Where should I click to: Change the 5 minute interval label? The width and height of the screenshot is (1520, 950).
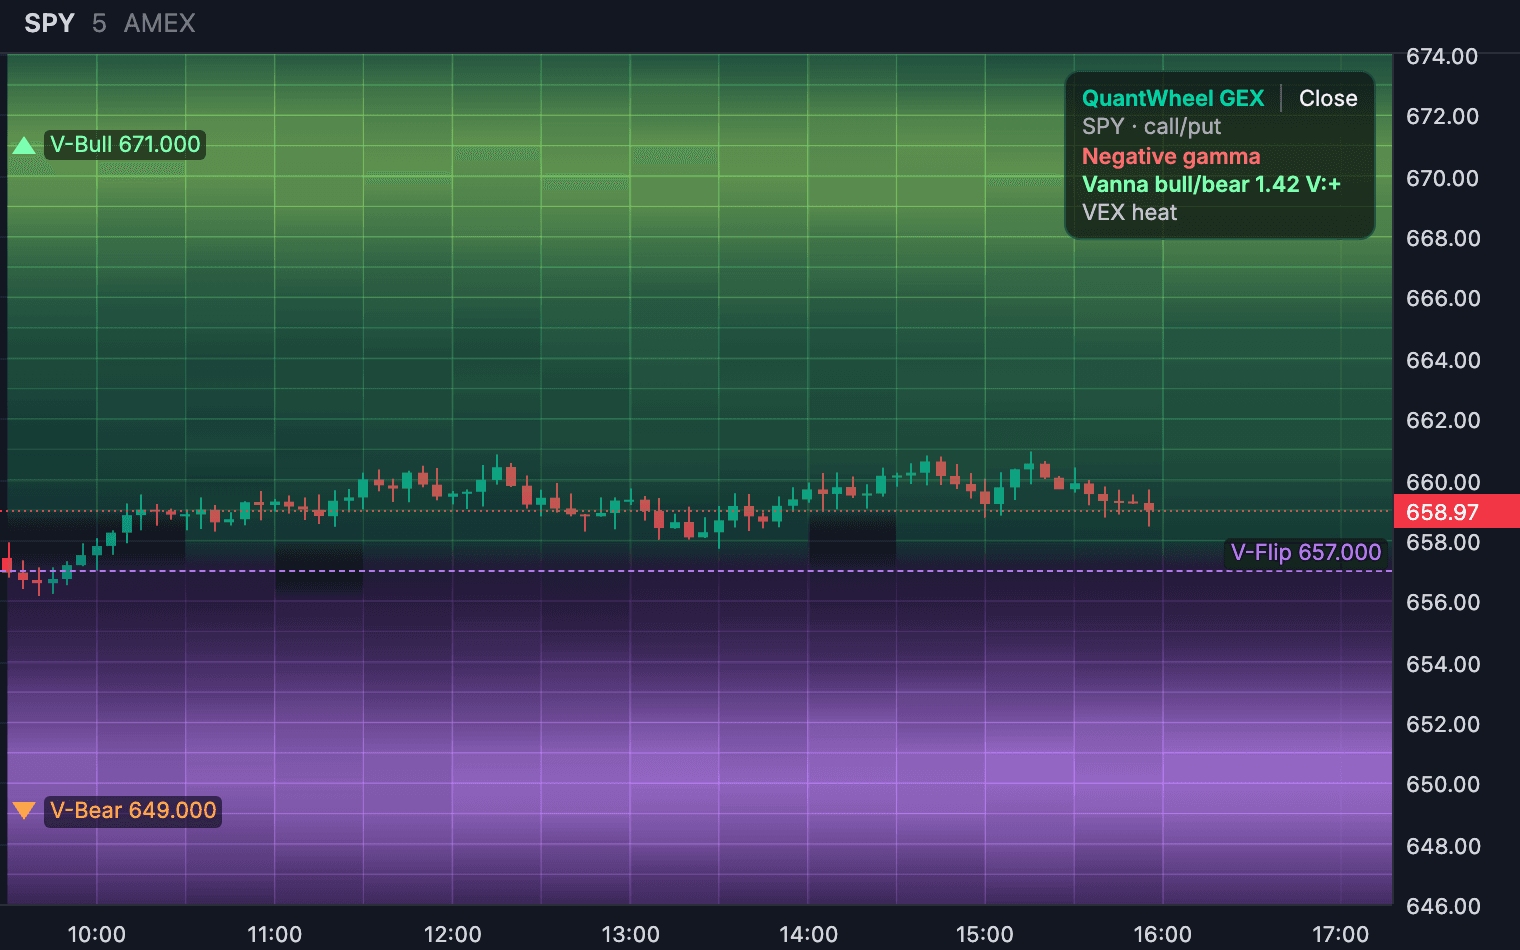(x=99, y=23)
